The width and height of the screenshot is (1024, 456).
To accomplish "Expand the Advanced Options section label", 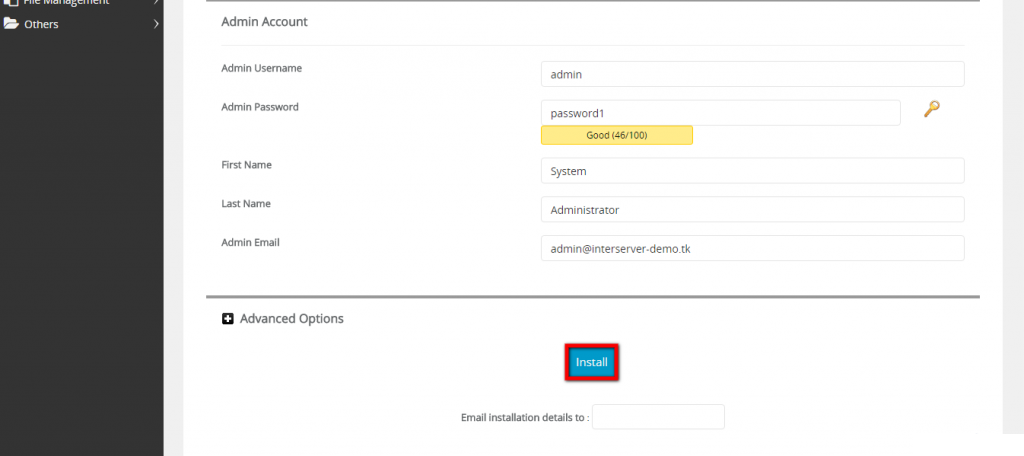I will point(291,319).
